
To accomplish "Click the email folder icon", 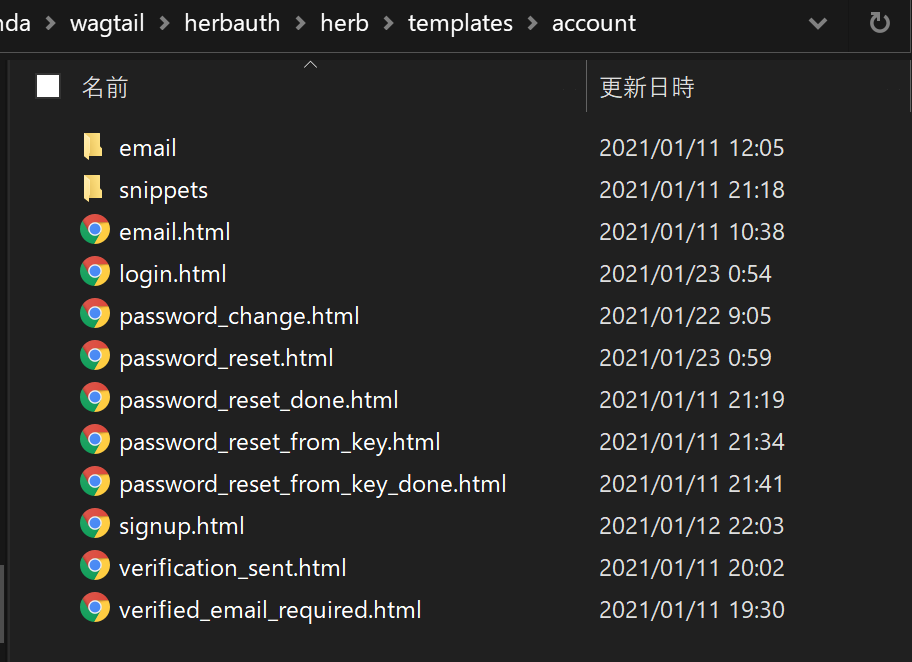I will 93,147.
